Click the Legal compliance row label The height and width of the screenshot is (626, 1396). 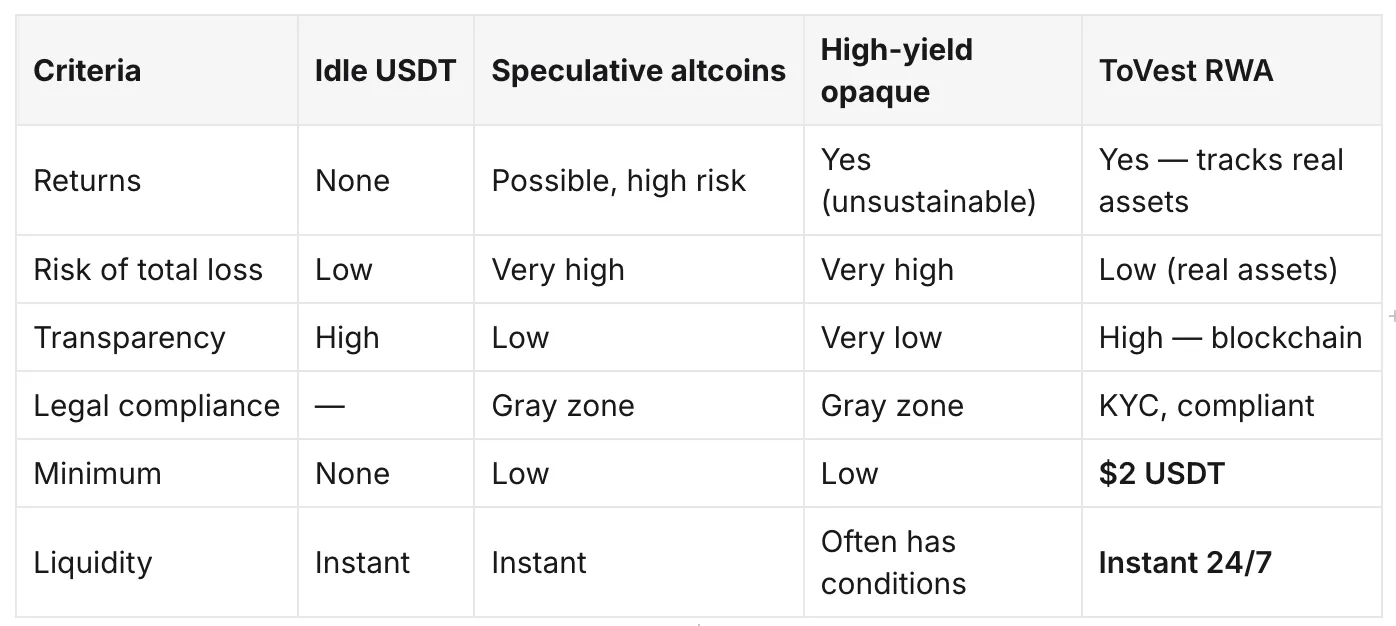coord(157,406)
